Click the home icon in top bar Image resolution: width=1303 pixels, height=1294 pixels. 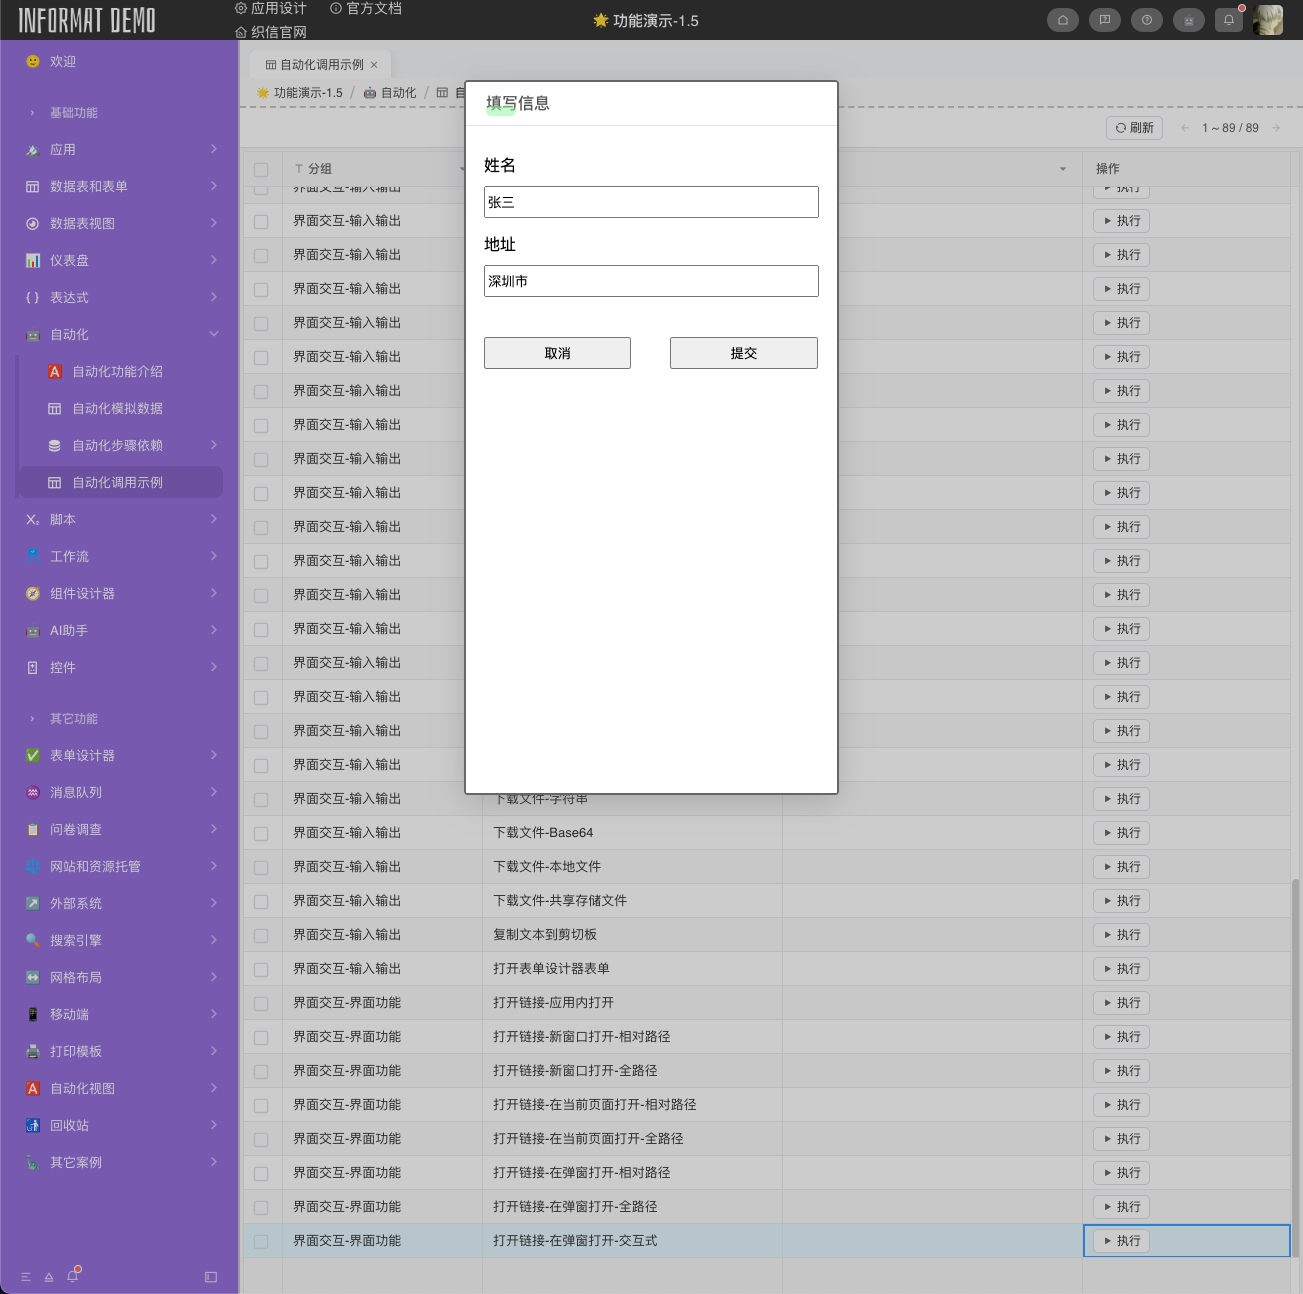(1062, 20)
